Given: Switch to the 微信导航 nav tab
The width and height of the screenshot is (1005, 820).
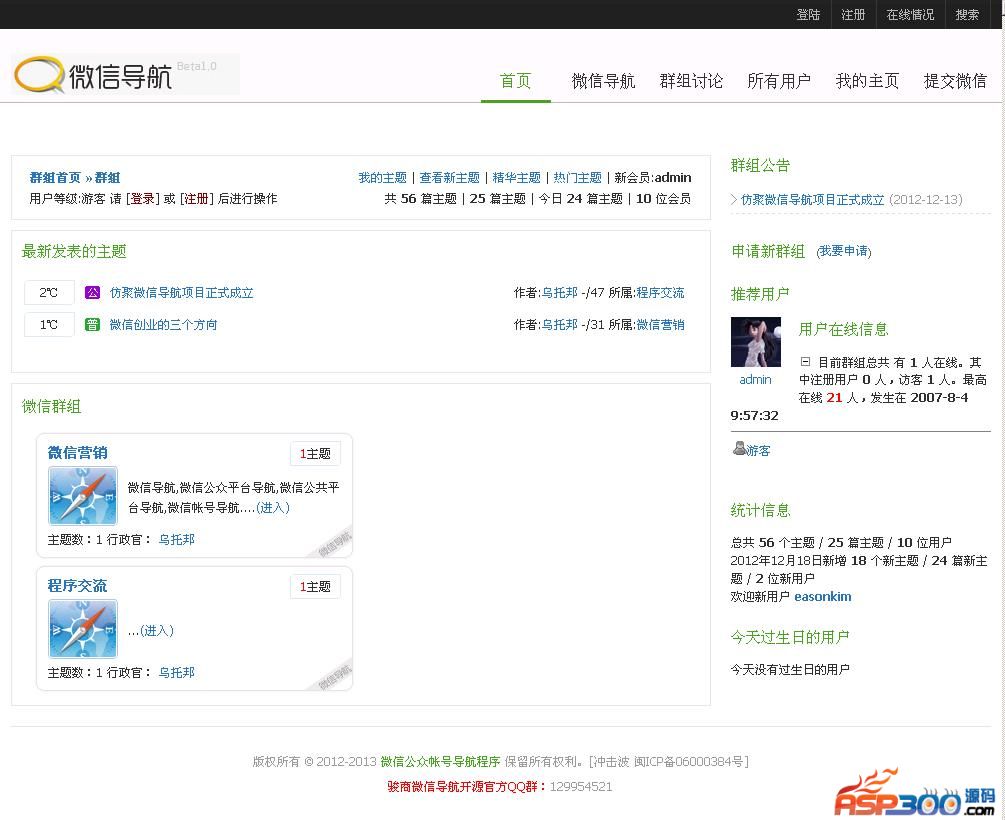Looking at the screenshot, I should pos(603,81).
